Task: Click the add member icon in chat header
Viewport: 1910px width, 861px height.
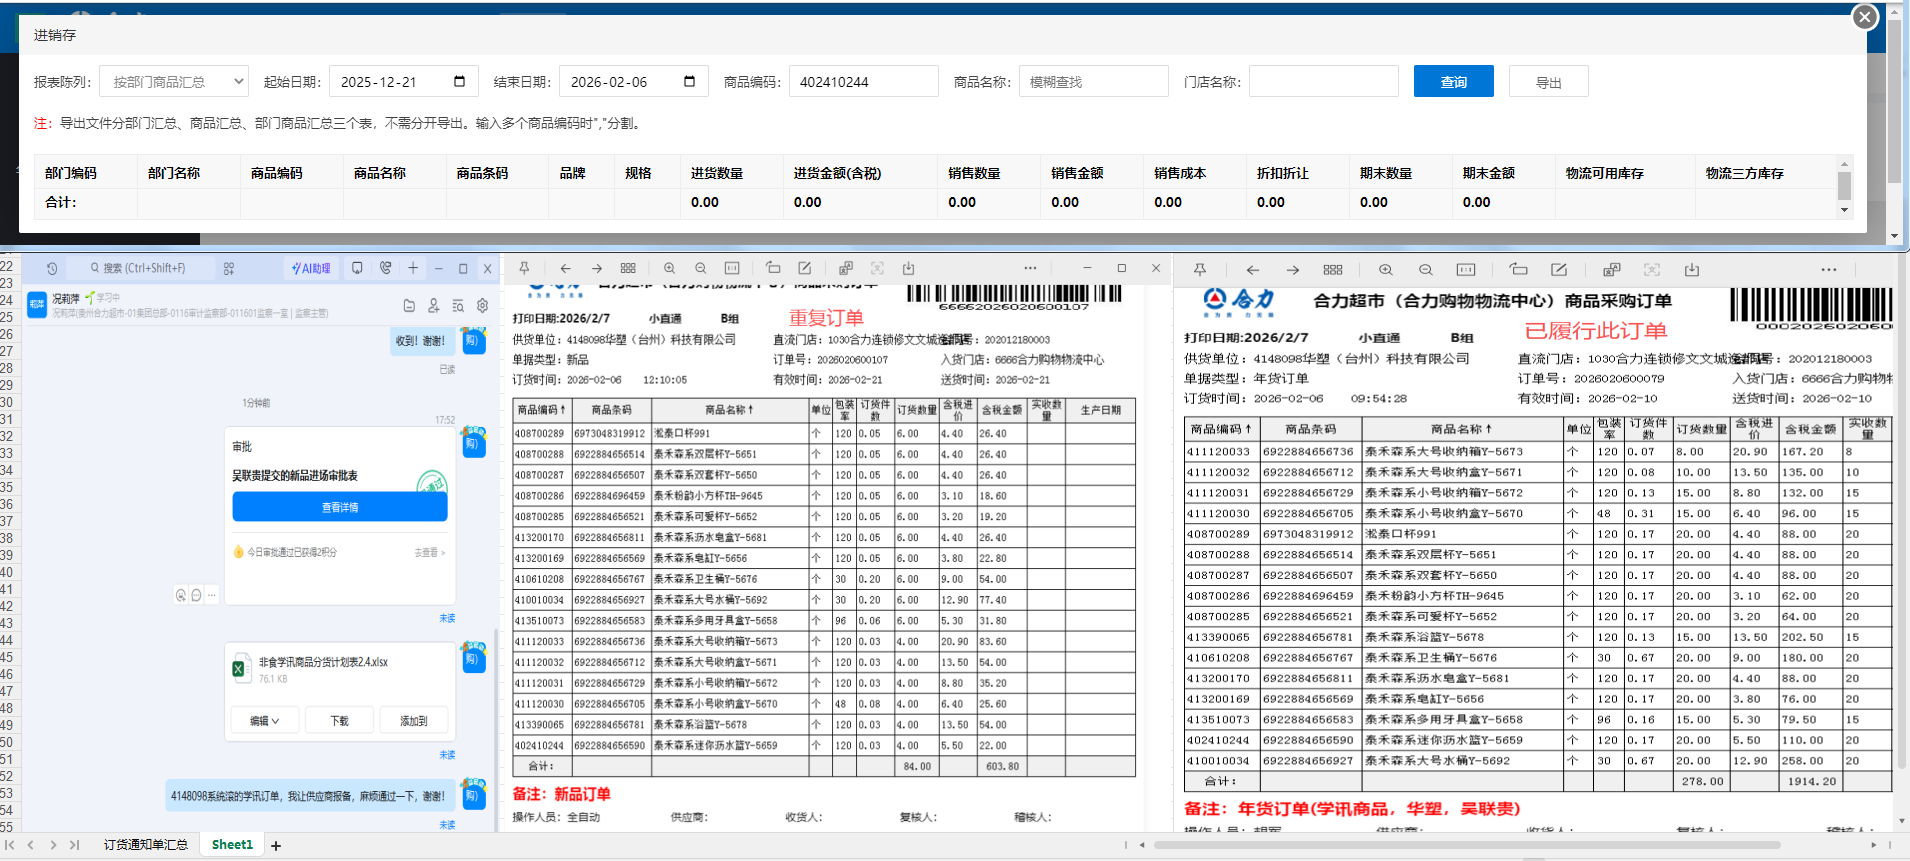Action: (x=433, y=305)
